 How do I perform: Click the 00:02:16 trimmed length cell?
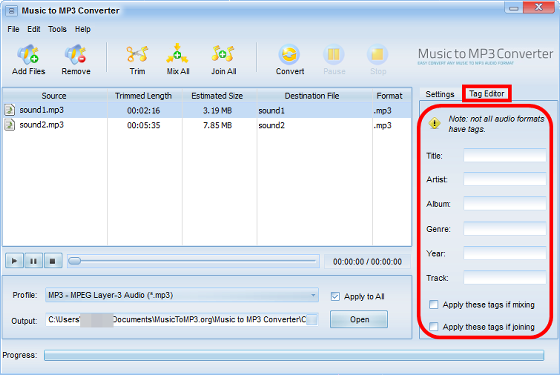144,111
